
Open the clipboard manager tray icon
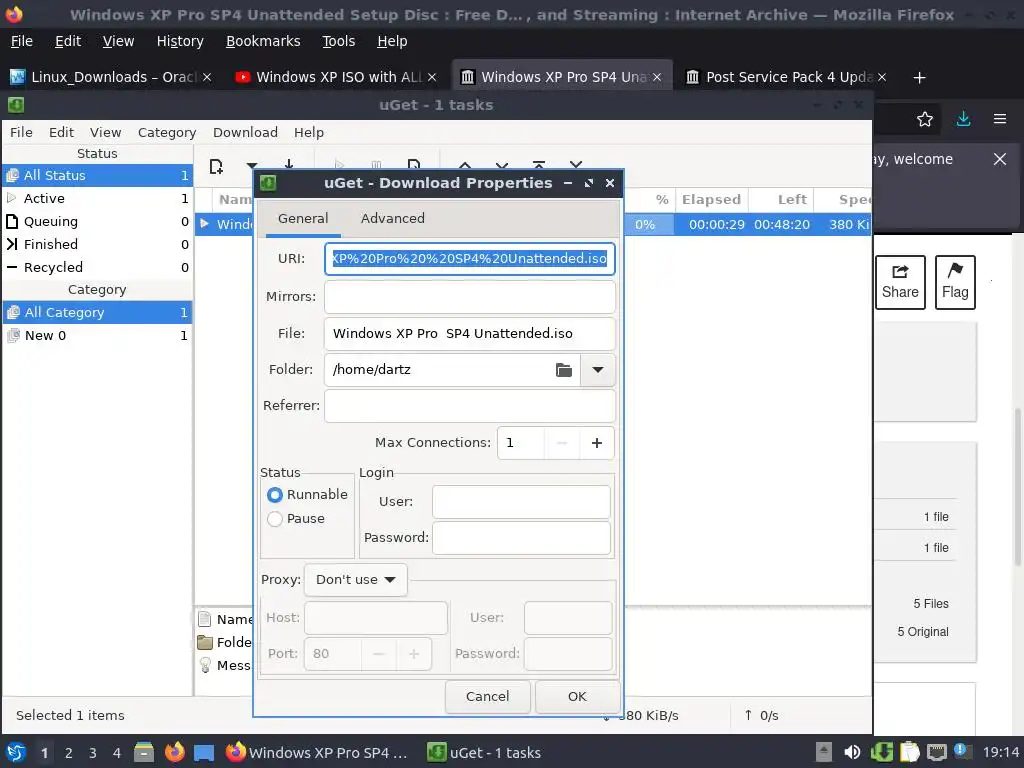[909, 752]
